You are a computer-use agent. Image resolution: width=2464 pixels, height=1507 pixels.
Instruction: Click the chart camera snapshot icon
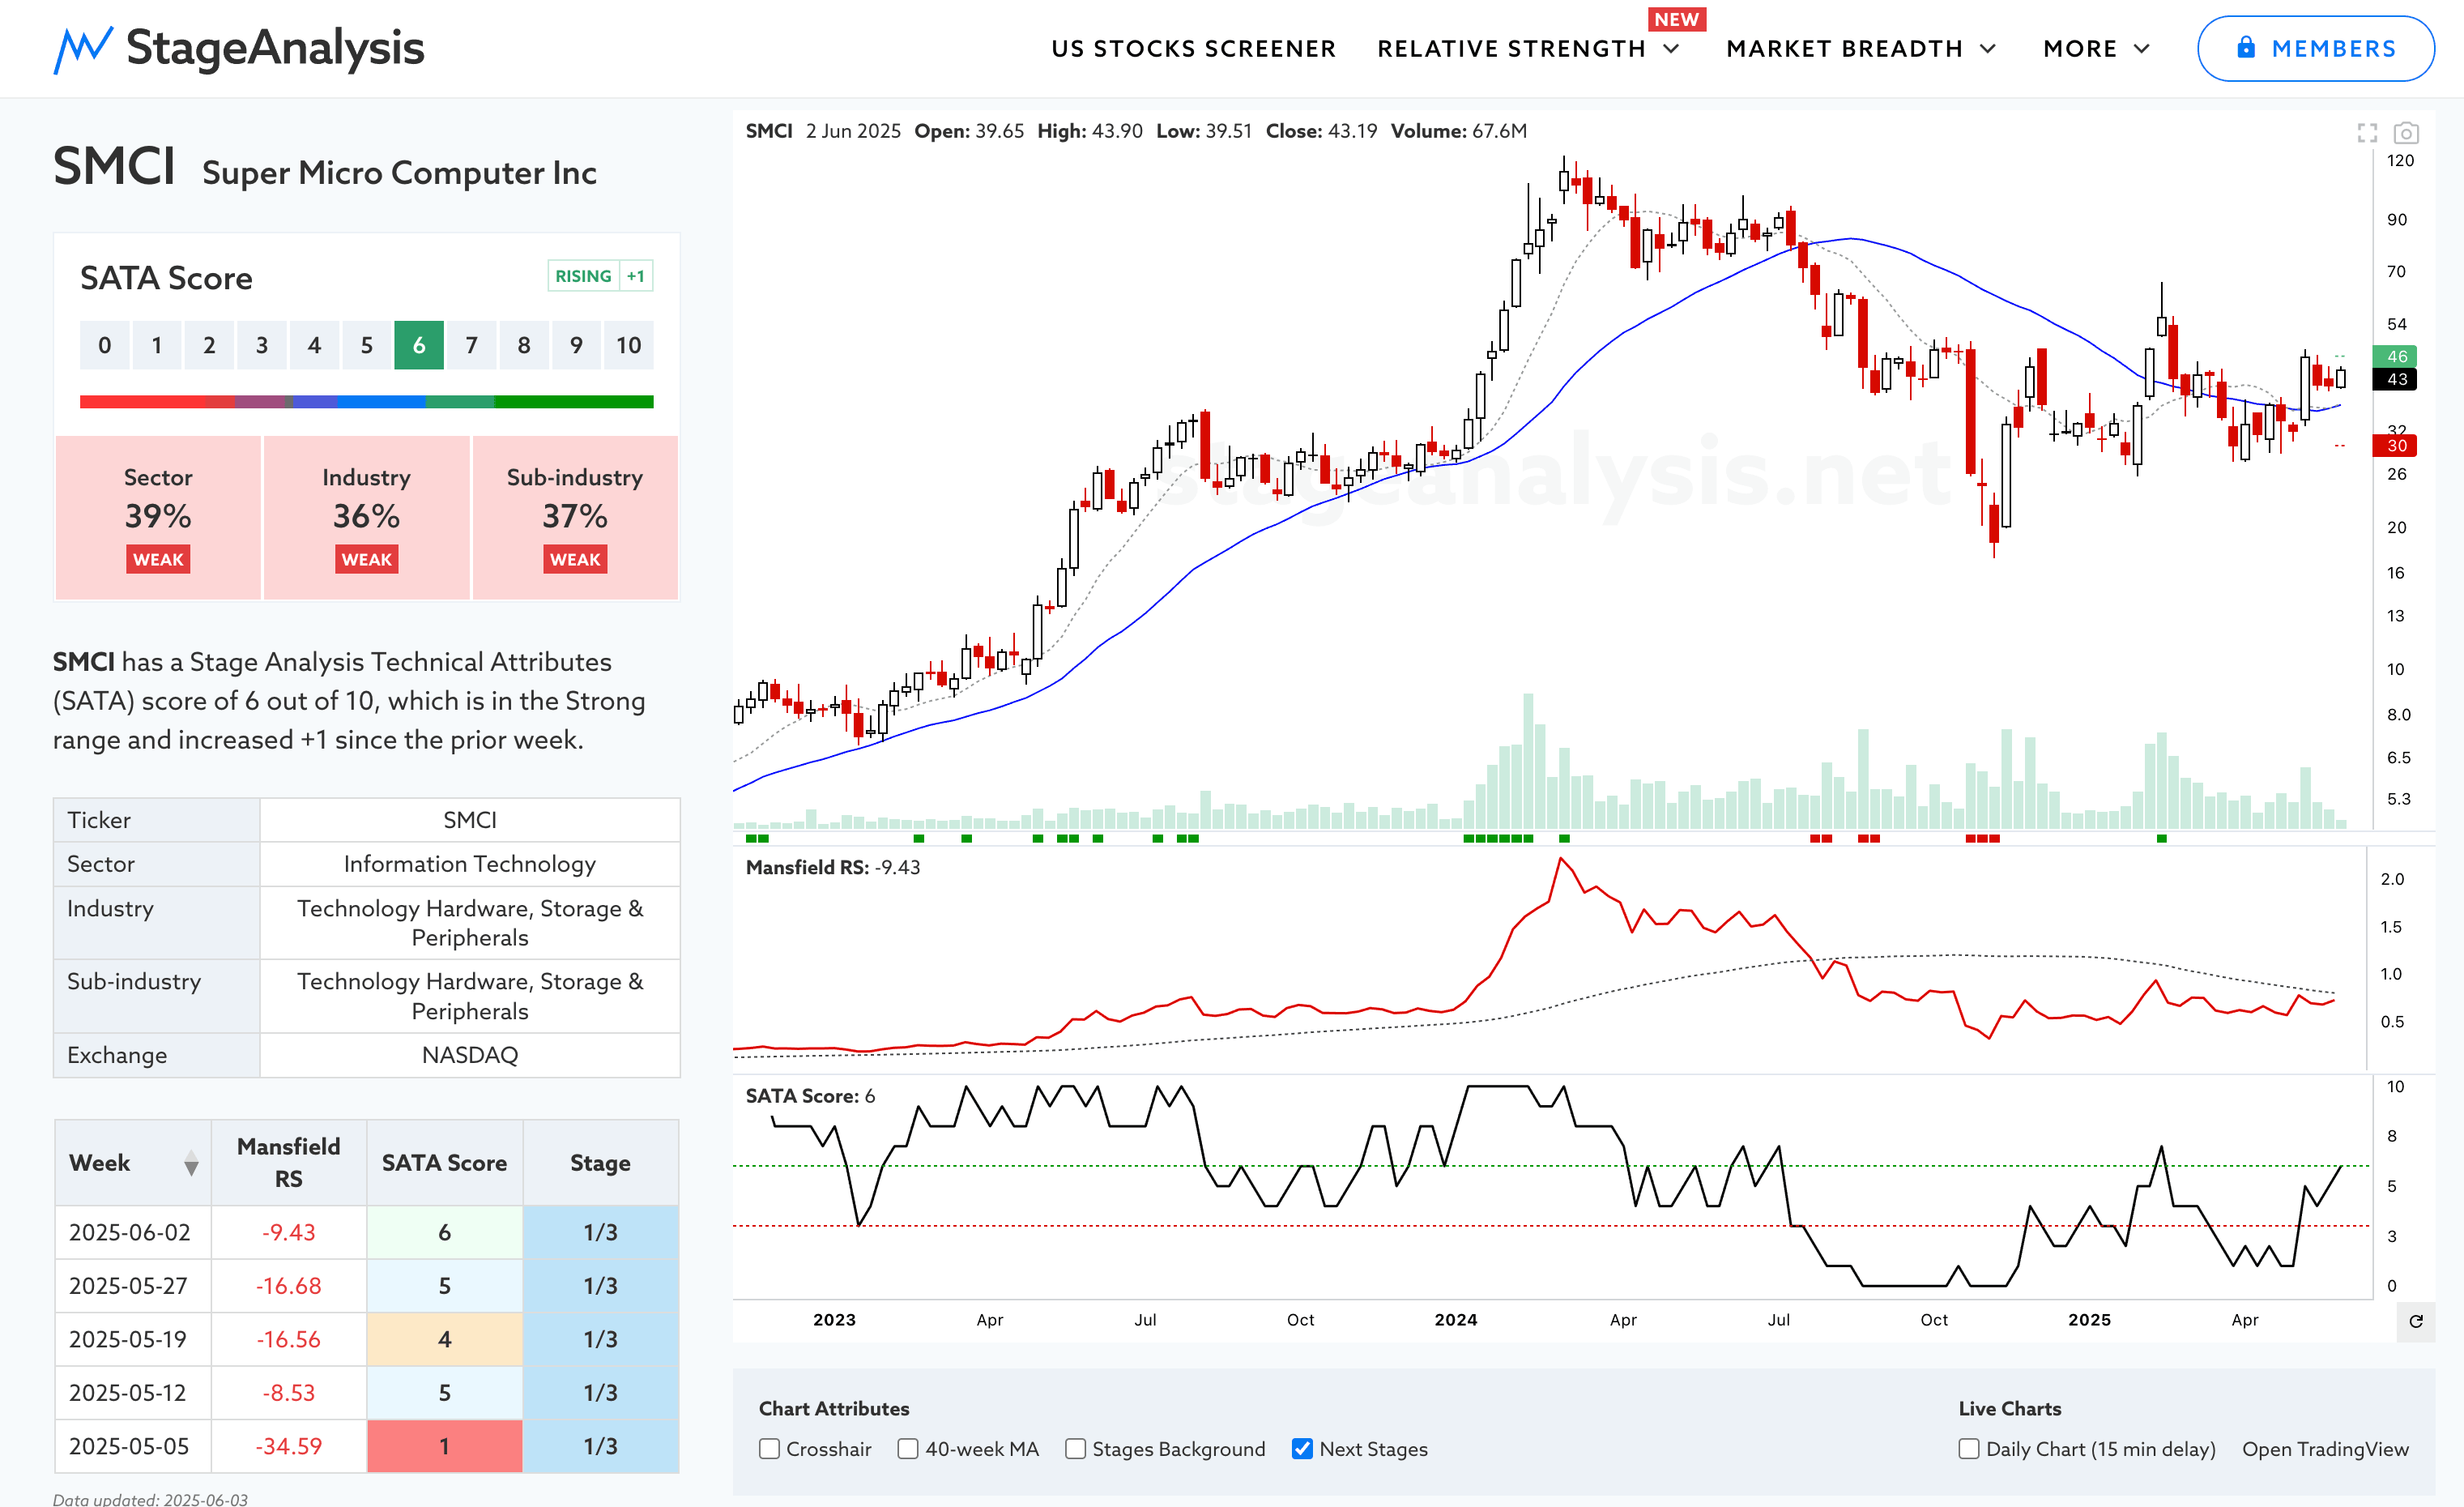coord(2406,133)
